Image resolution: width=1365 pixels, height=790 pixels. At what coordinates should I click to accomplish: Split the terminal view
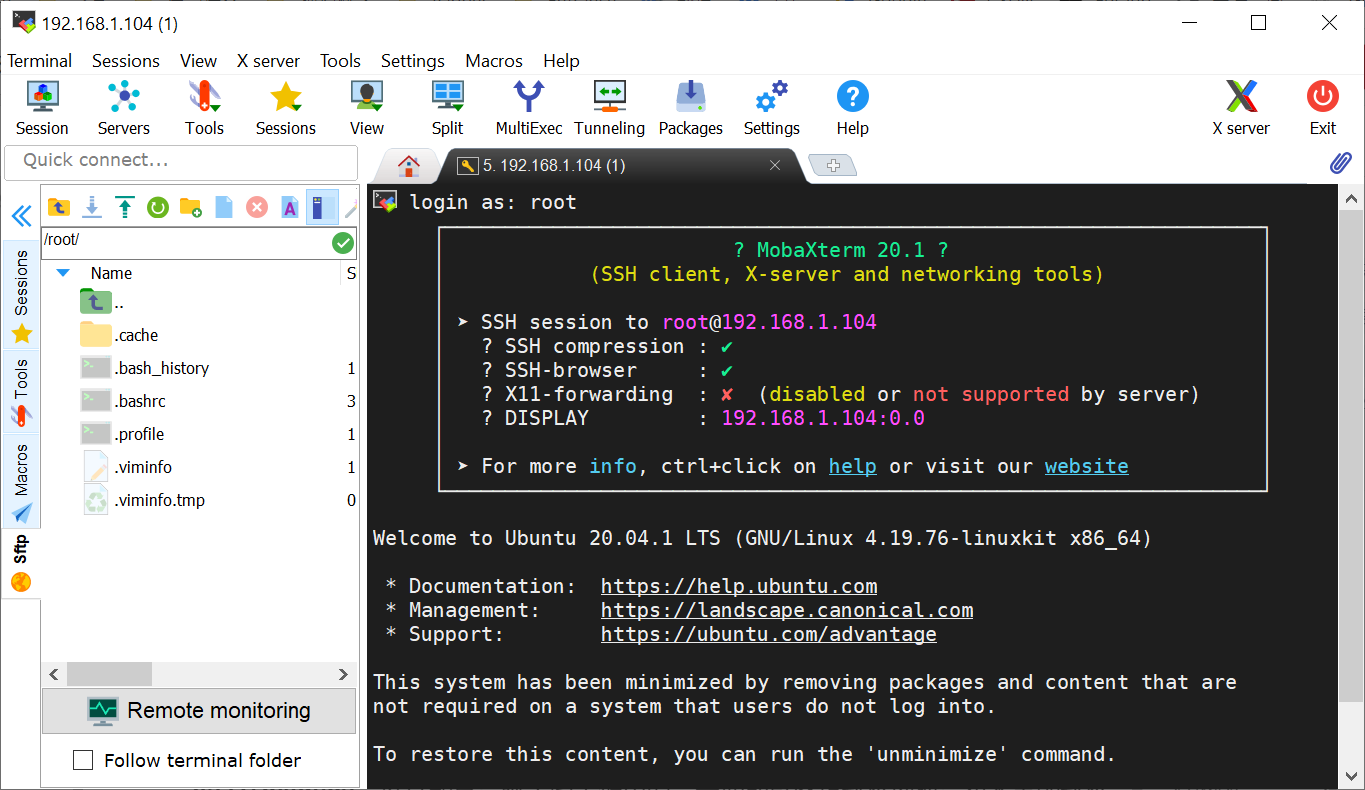pyautogui.click(x=447, y=107)
